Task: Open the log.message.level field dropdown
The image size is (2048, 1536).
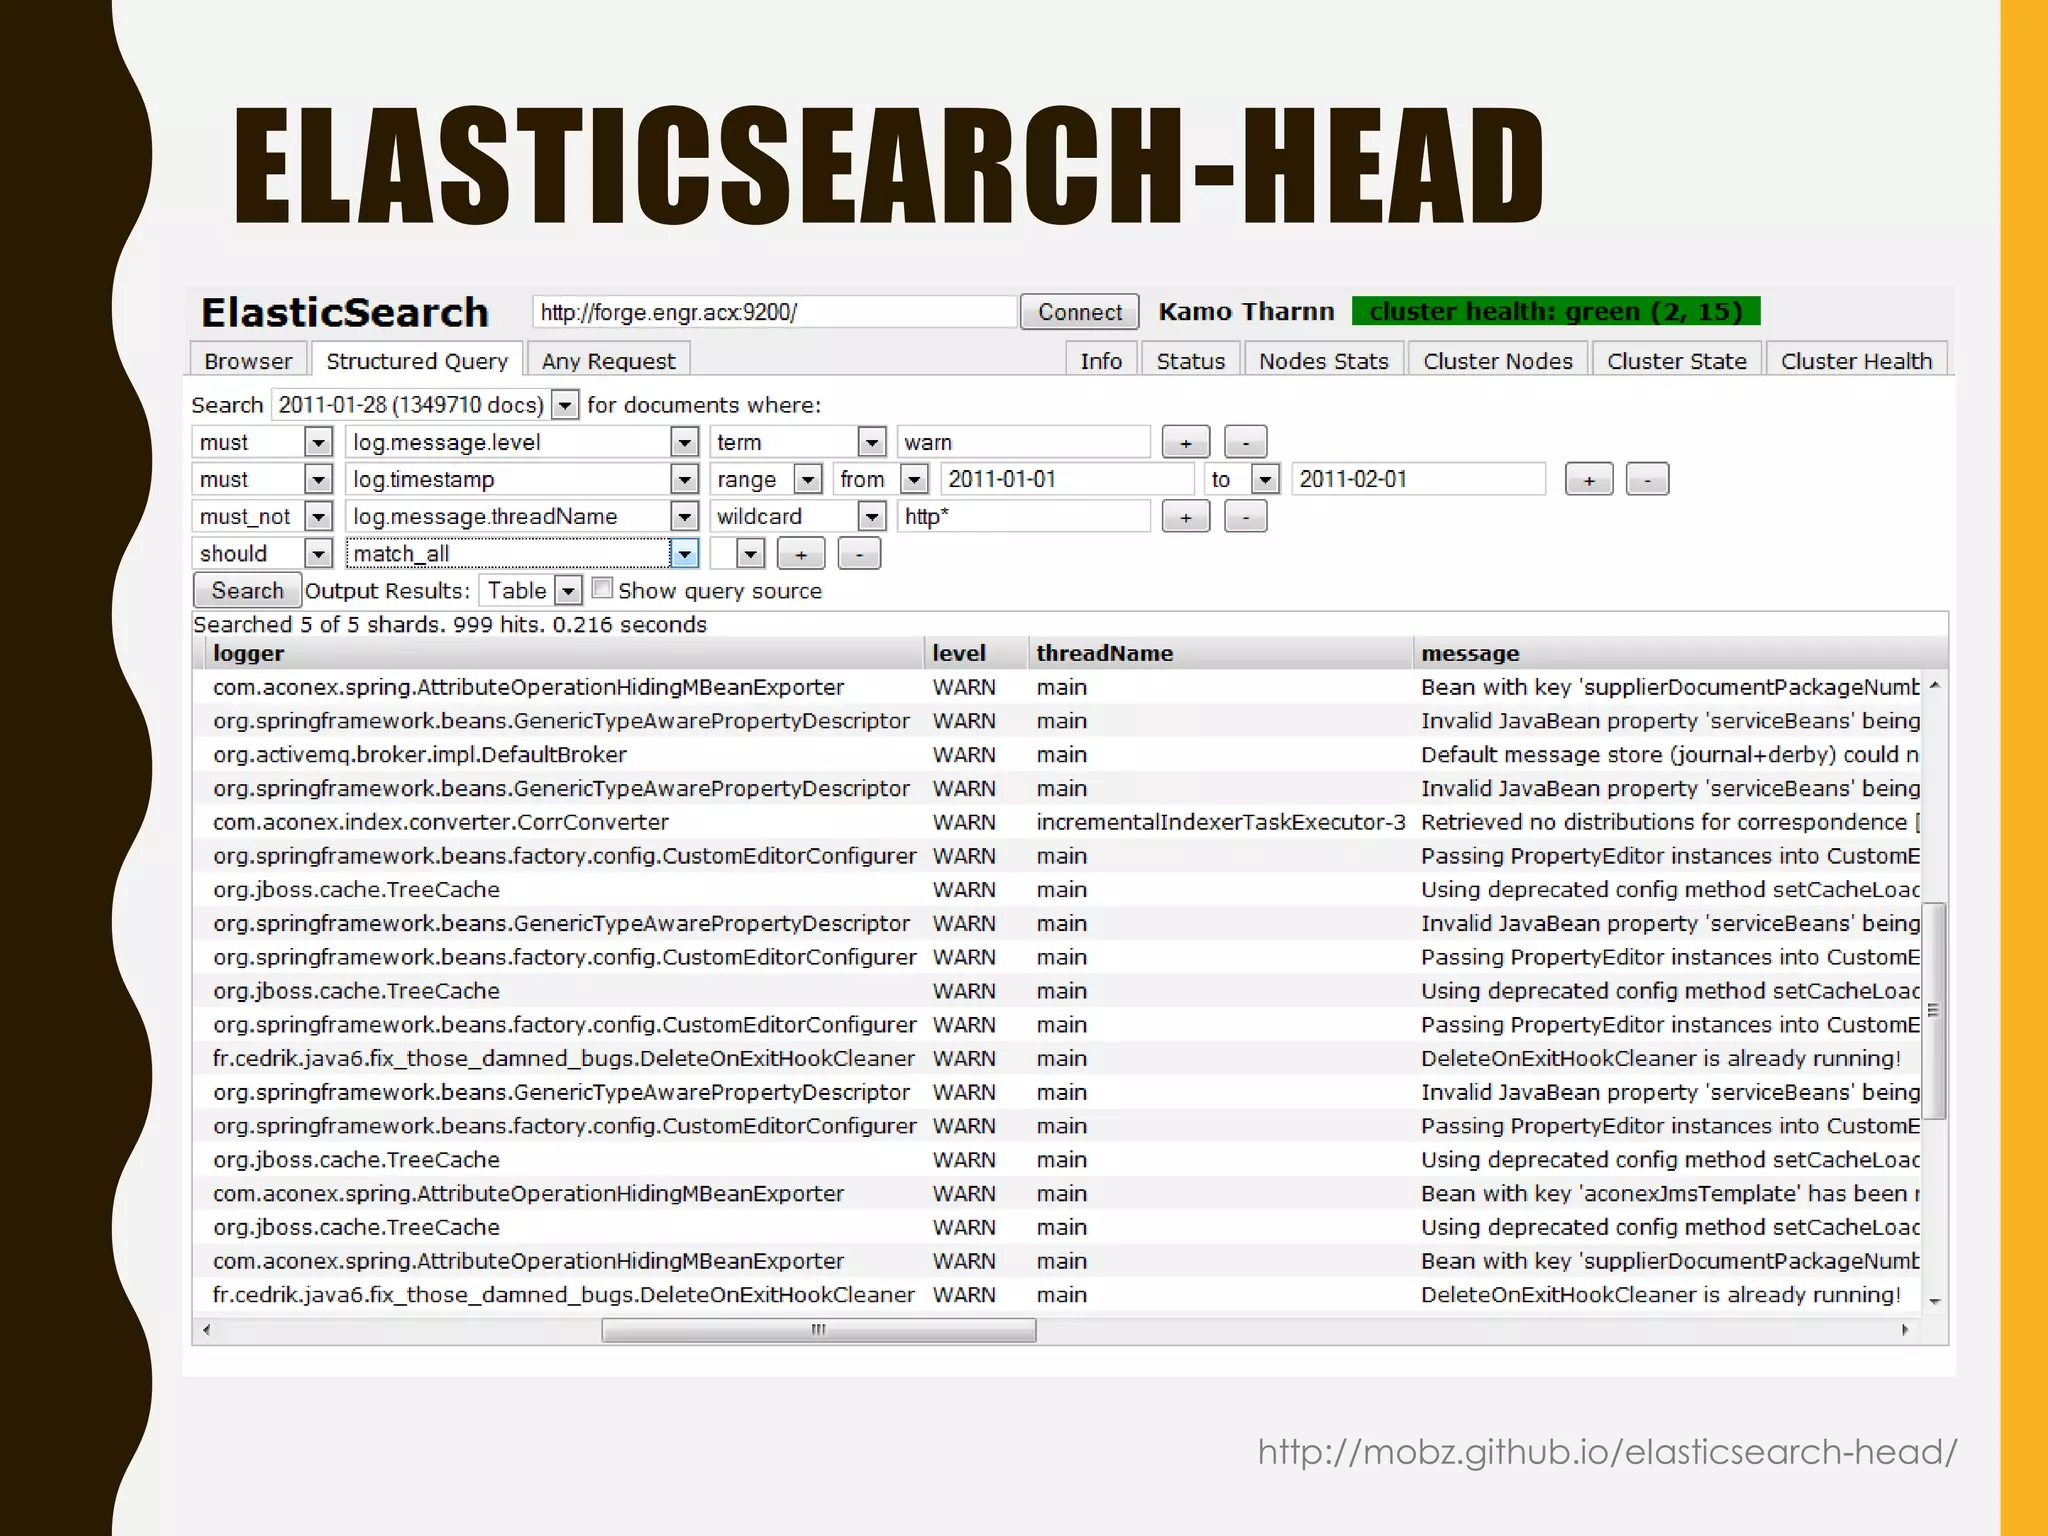Action: pyautogui.click(x=684, y=442)
